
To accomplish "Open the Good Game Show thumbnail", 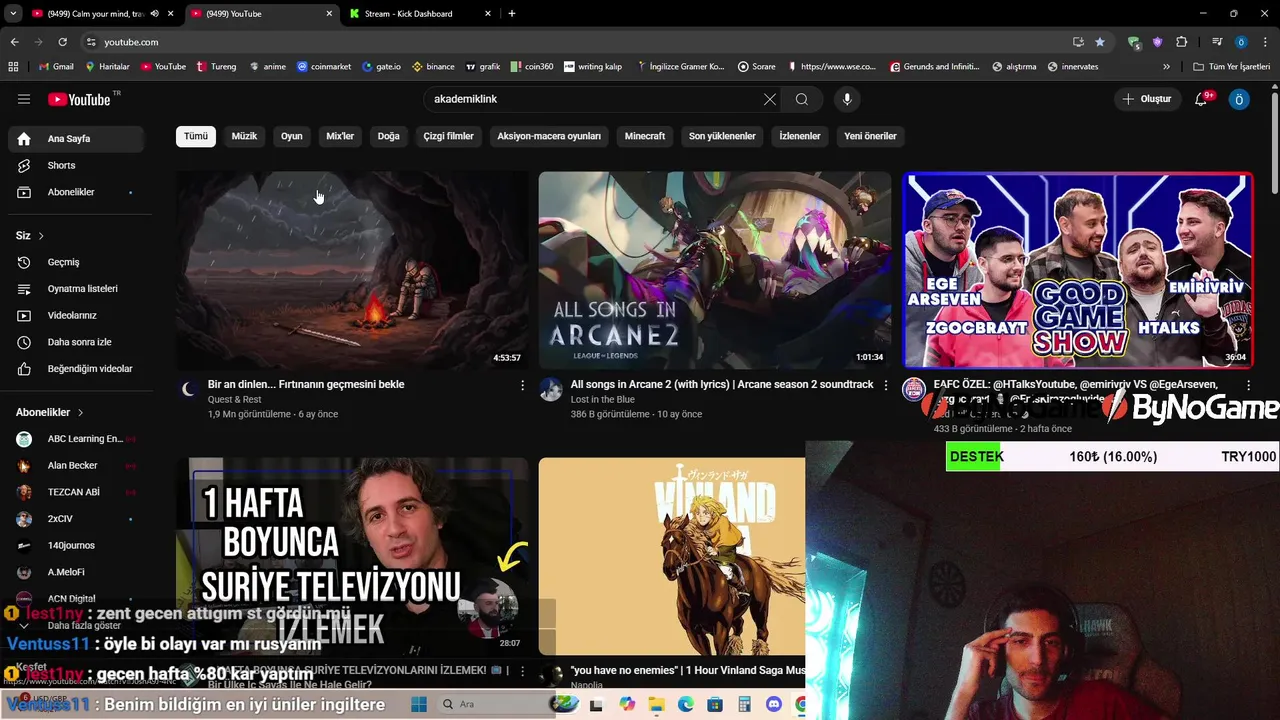I will click(x=1077, y=270).
